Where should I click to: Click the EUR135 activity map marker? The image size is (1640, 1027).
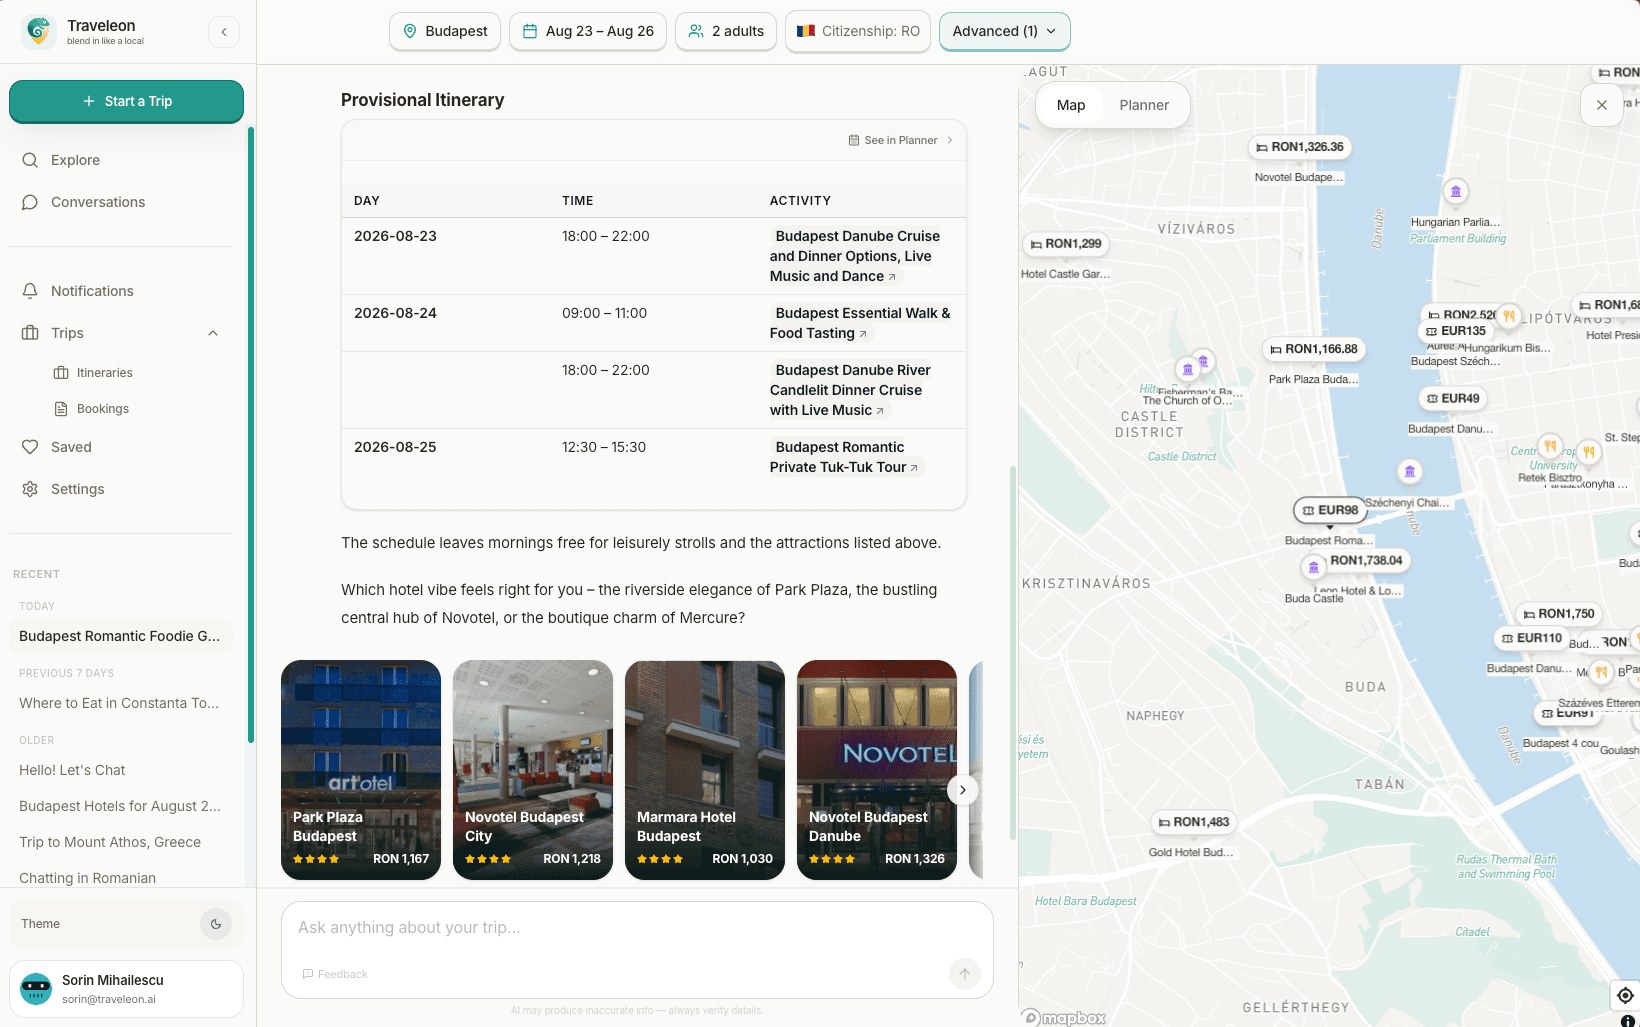click(x=1456, y=331)
